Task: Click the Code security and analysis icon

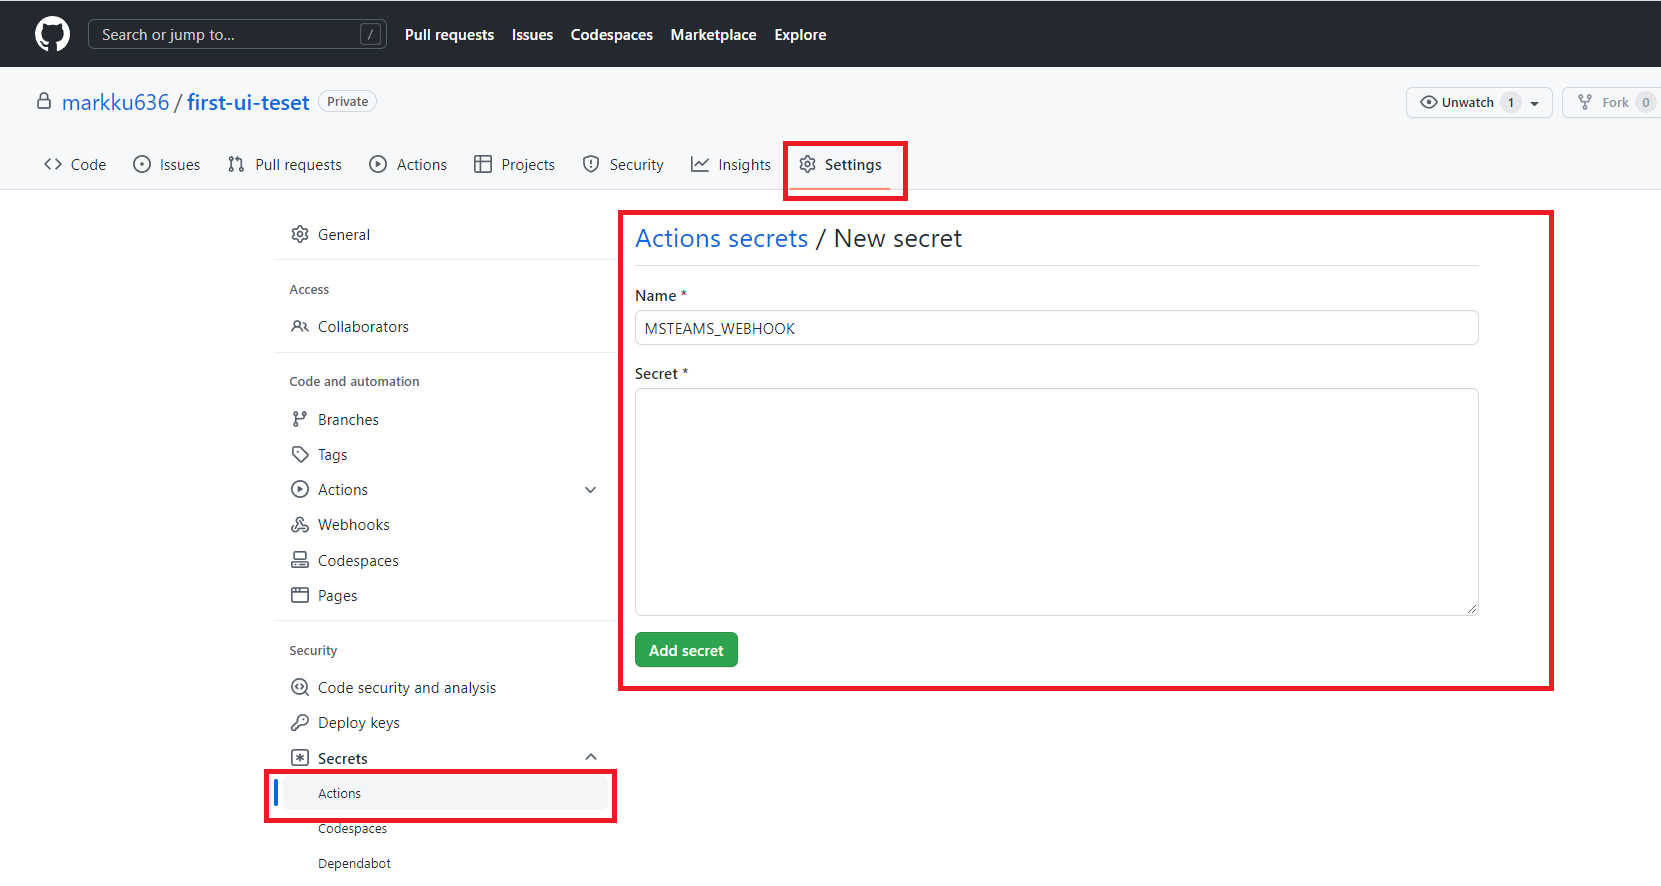Action: coord(300,688)
